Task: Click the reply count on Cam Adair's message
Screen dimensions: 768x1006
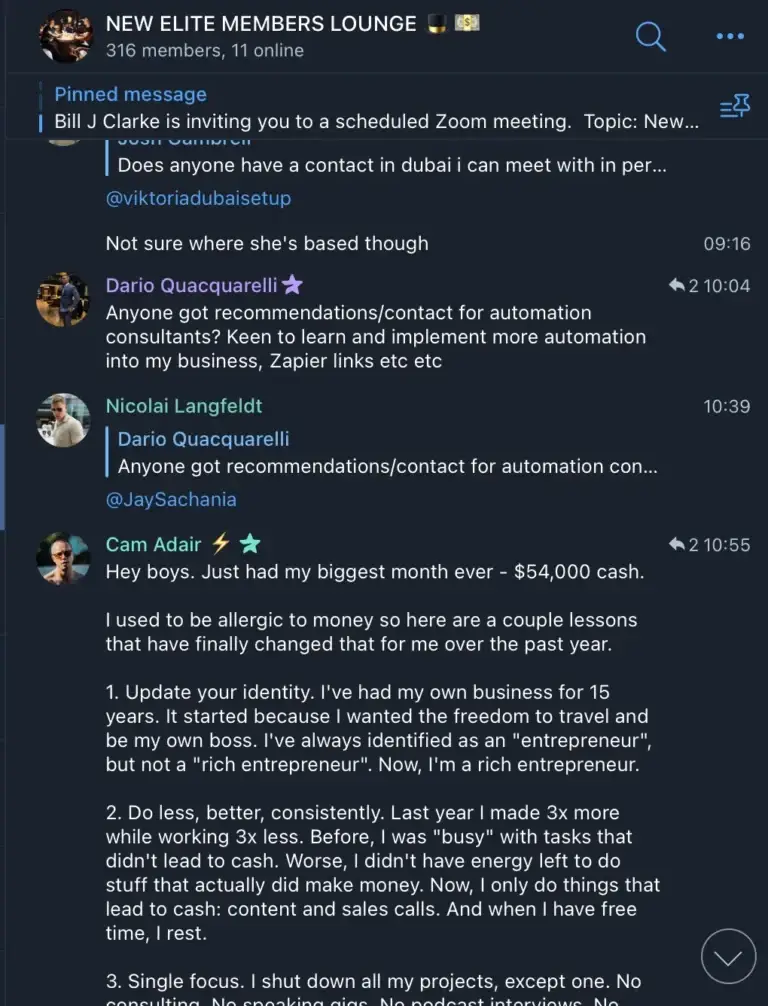Action: click(x=685, y=545)
